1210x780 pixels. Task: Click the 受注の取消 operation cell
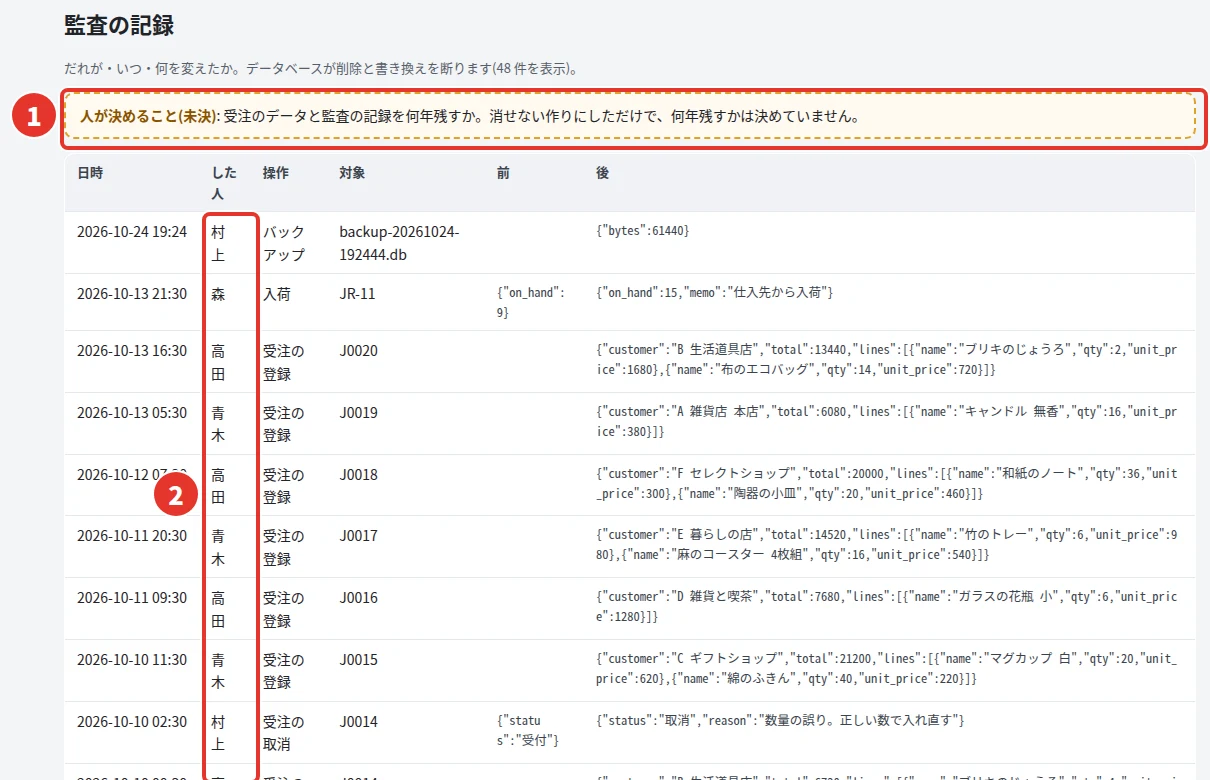click(283, 733)
